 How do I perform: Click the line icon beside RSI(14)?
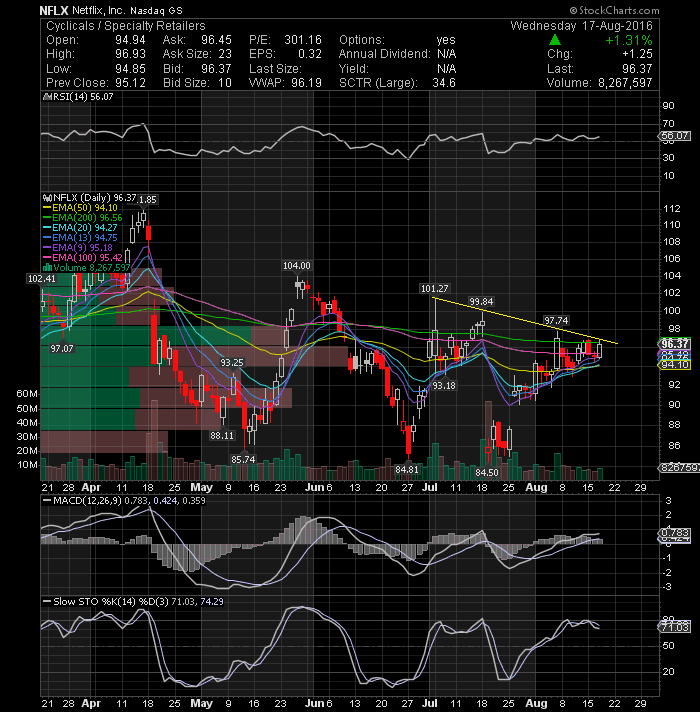(x=47, y=97)
